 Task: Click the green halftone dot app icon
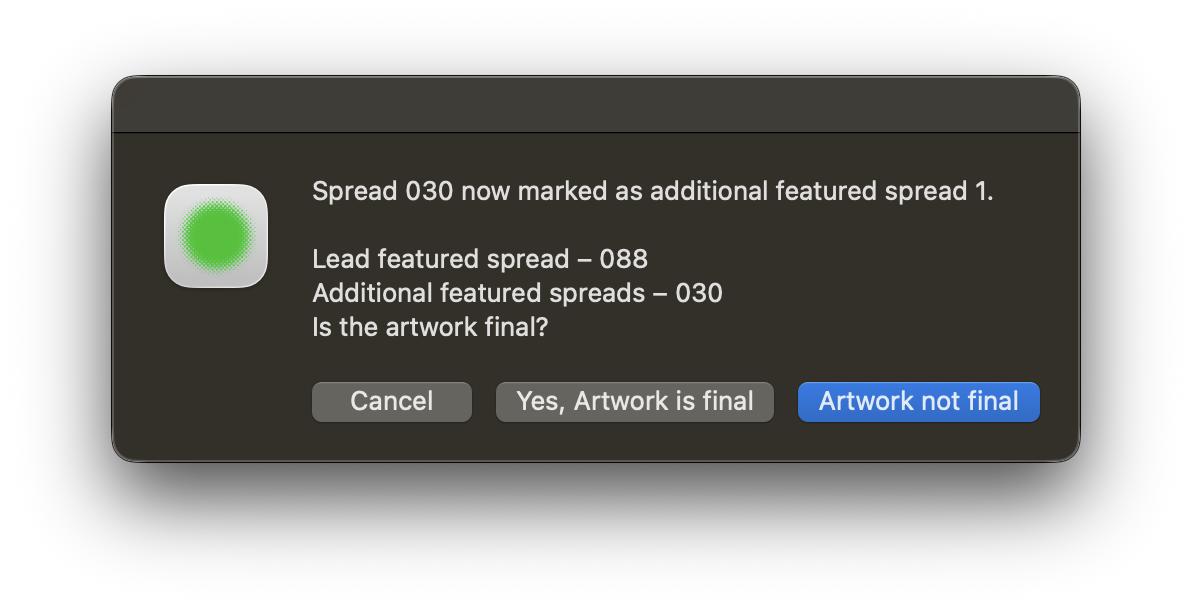[x=216, y=235]
